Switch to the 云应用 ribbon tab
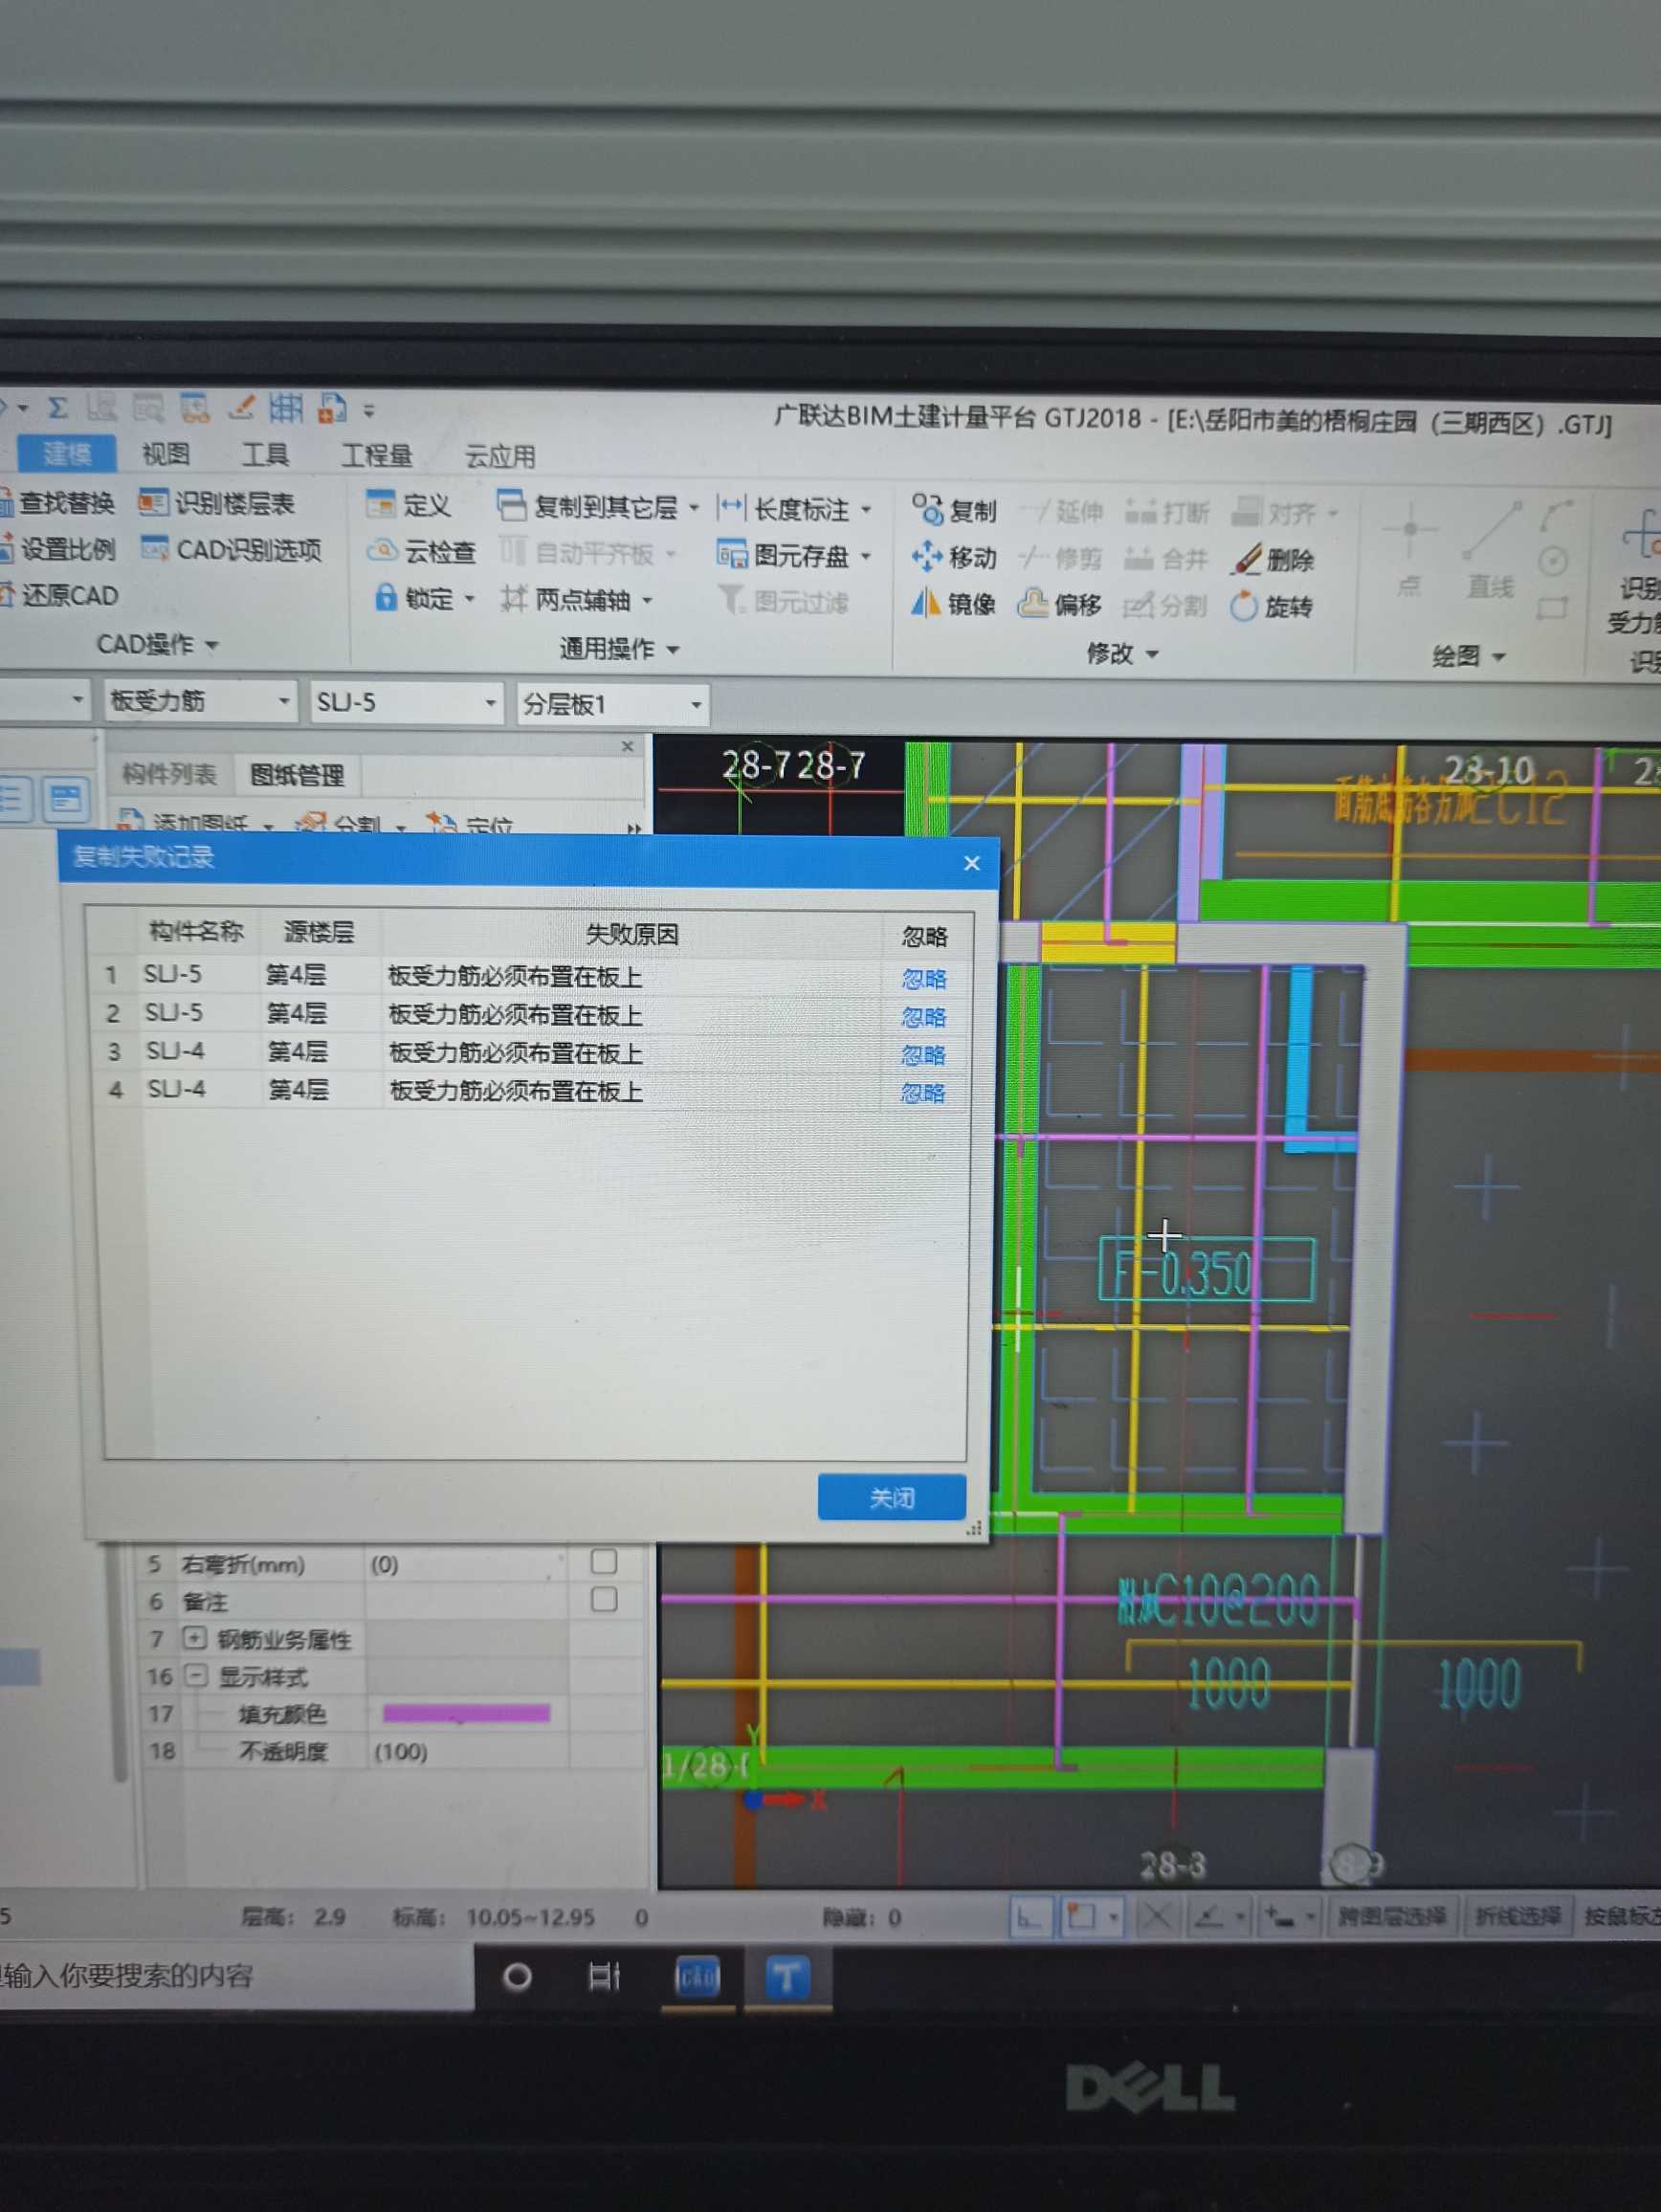Screen dimensions: 1661x2212 tap(499, 457)
